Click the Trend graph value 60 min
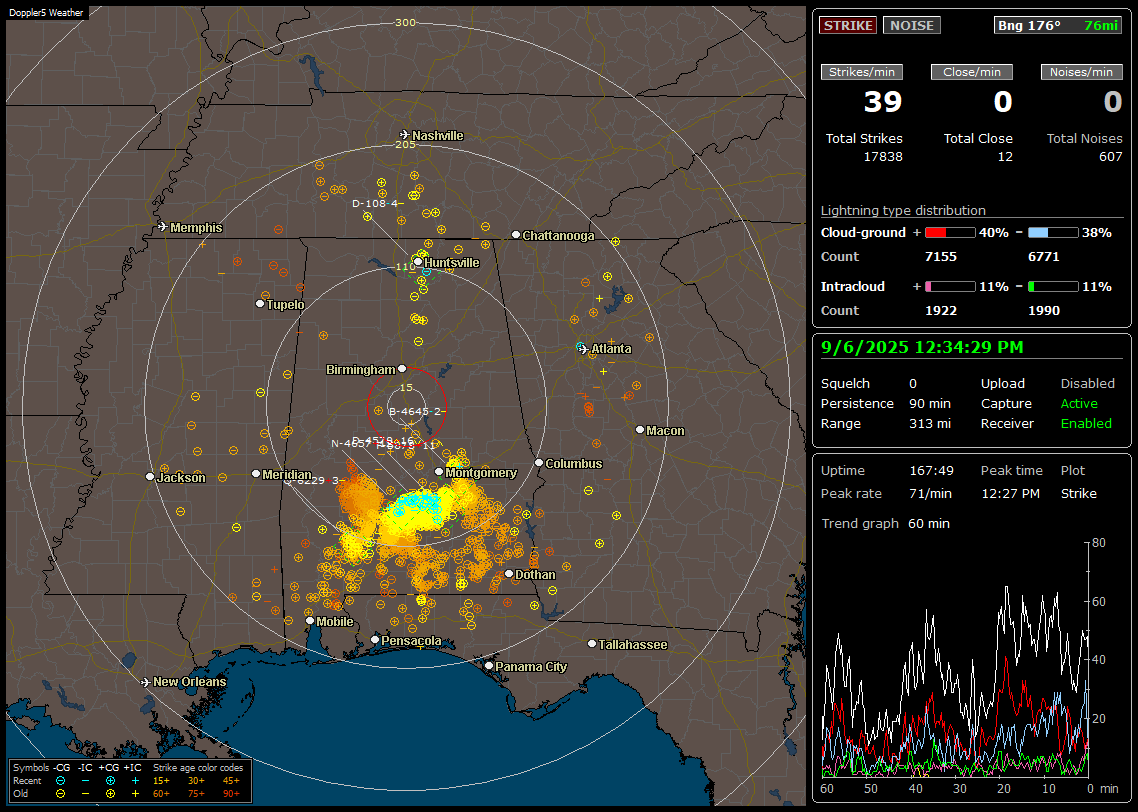Image resolution: width=1138 pixels, height=812 pixels. (928, 523)
